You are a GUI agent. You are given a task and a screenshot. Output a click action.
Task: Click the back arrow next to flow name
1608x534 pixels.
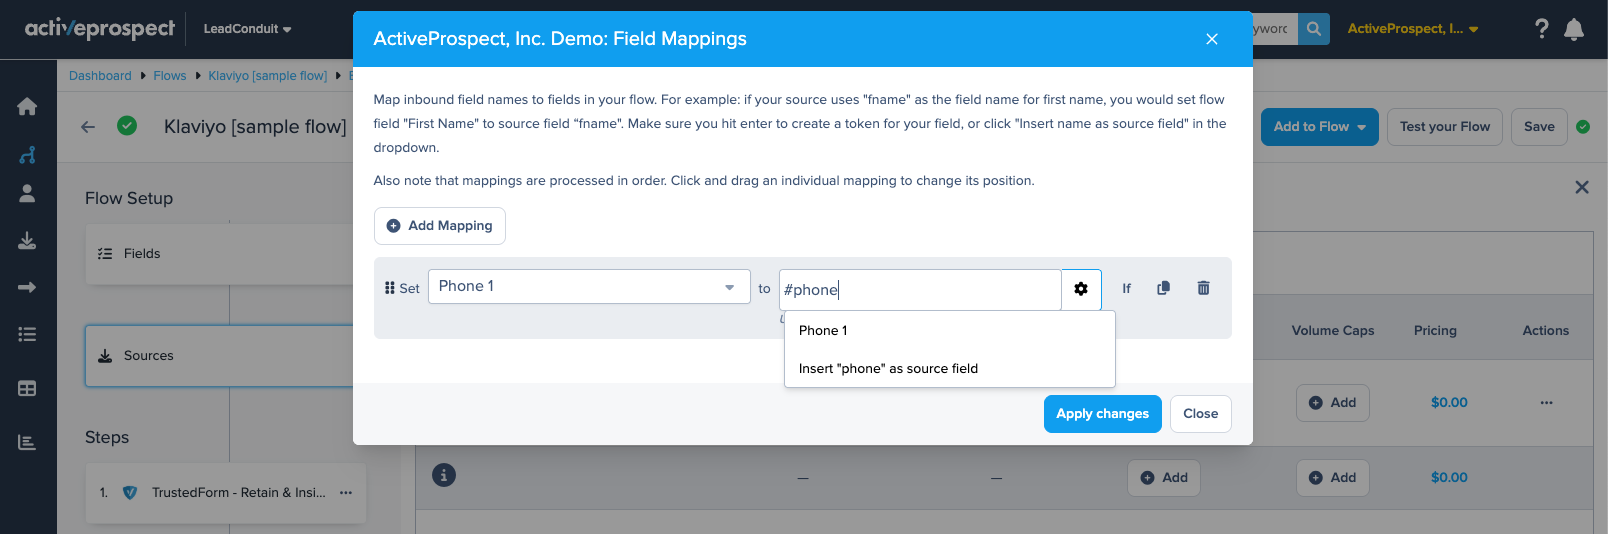point(88,127)
